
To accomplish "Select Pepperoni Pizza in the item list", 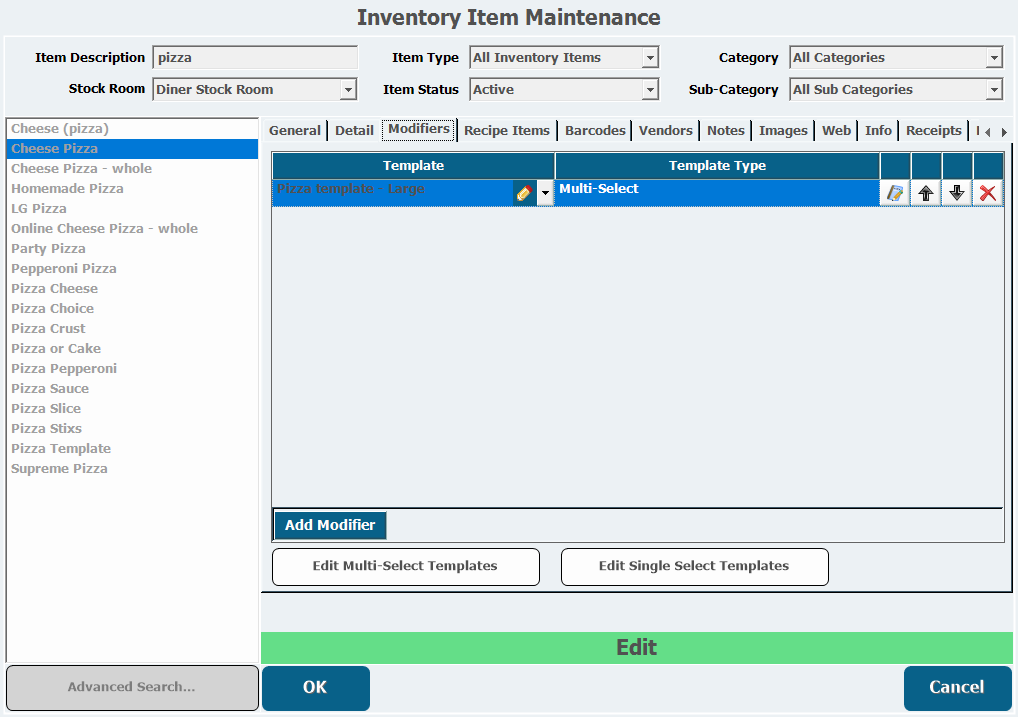I will point(64,268).
